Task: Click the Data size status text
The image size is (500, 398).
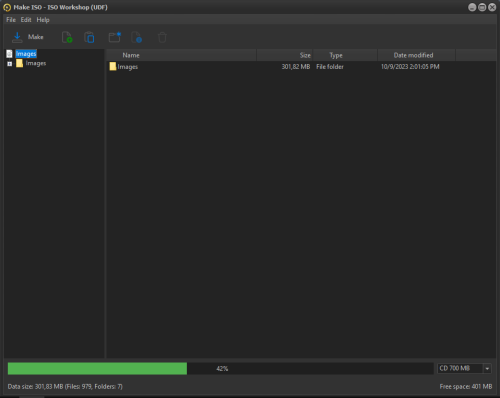Action: click(65, 387)
